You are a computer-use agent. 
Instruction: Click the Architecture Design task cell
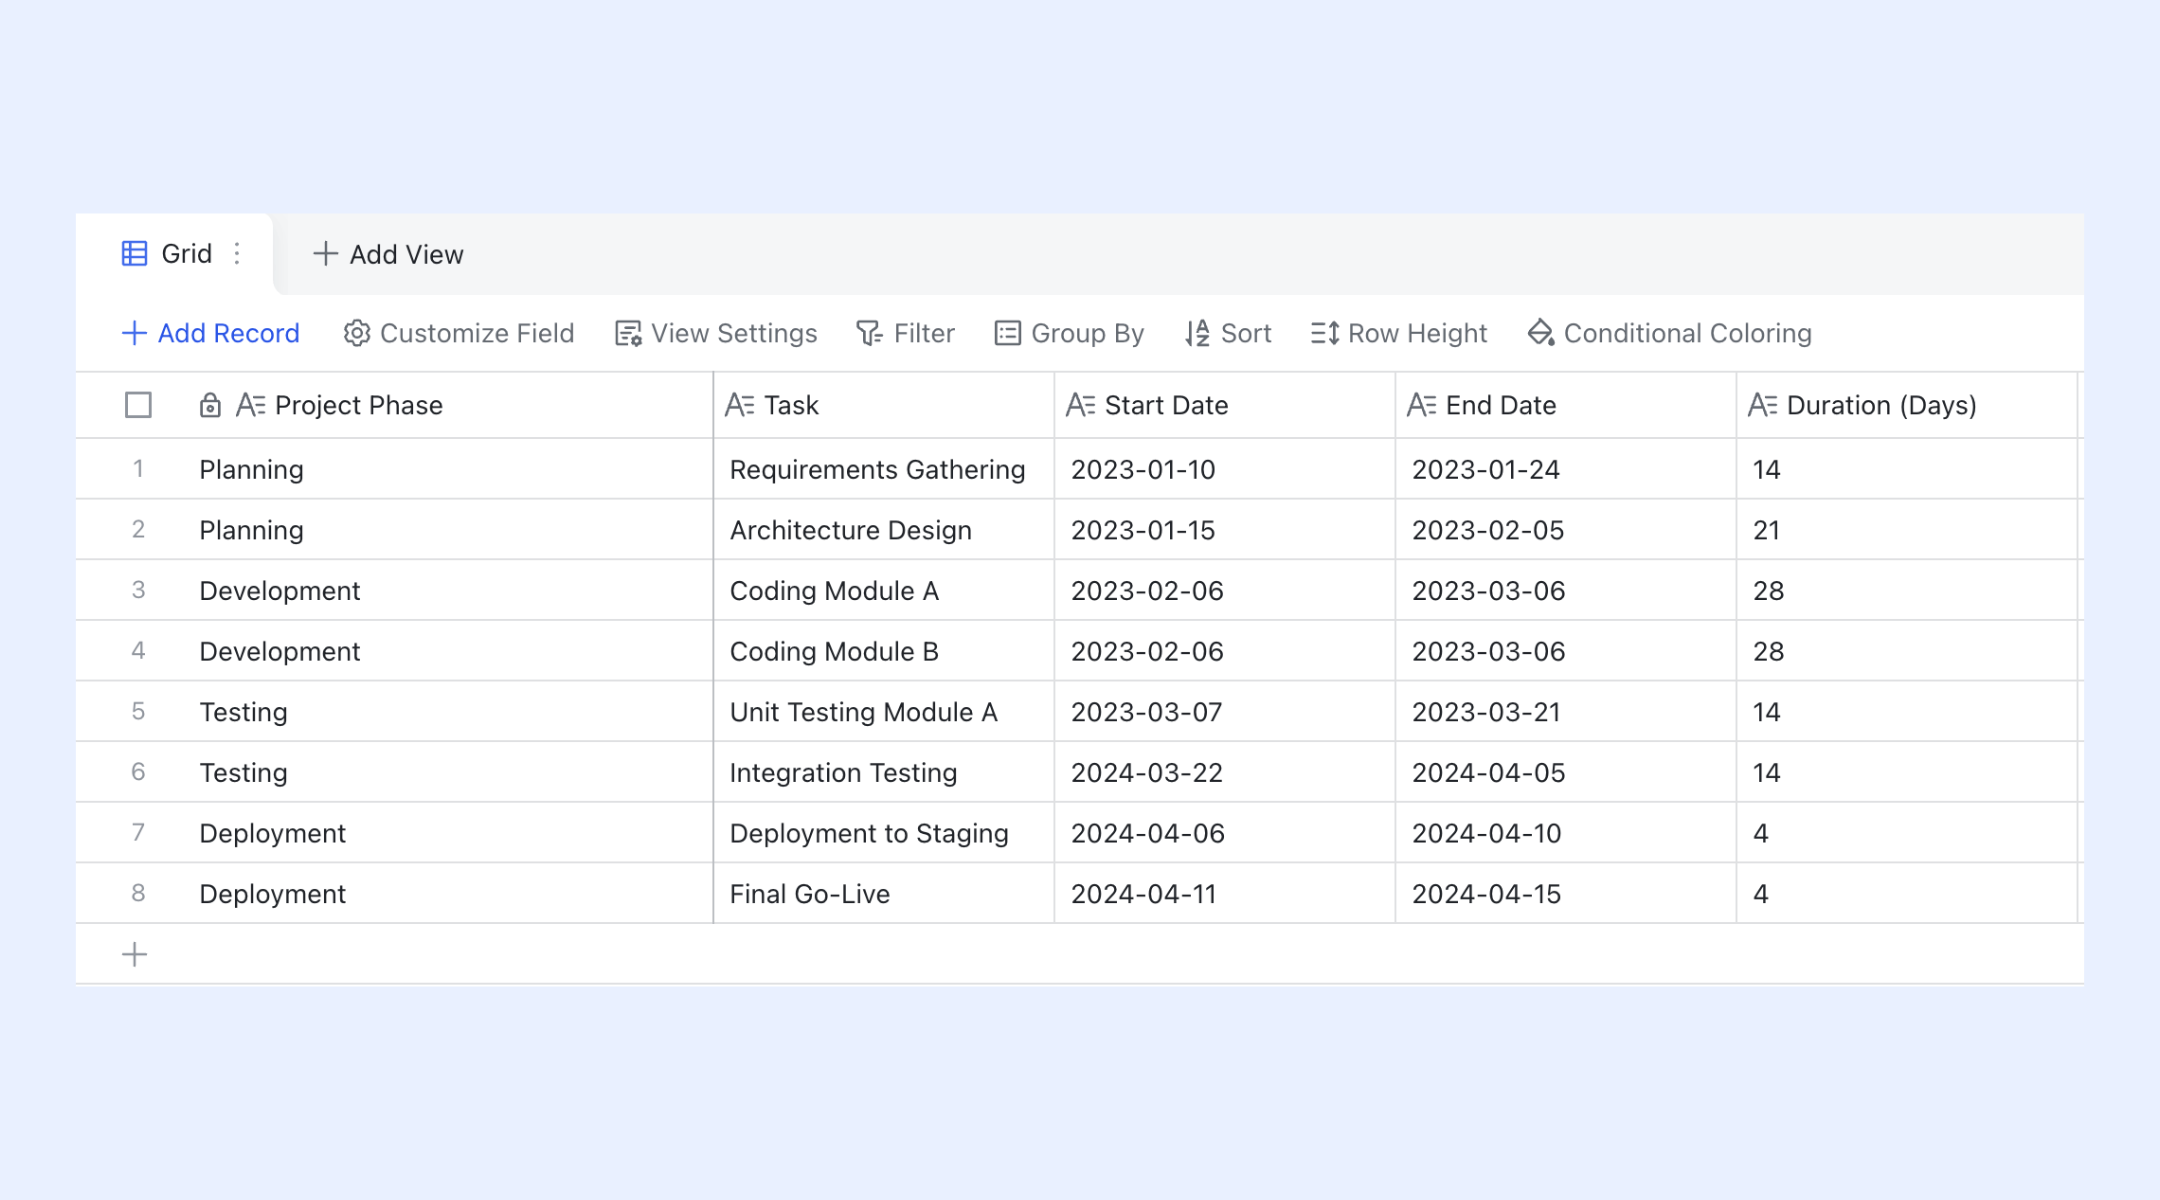point(884,530)
